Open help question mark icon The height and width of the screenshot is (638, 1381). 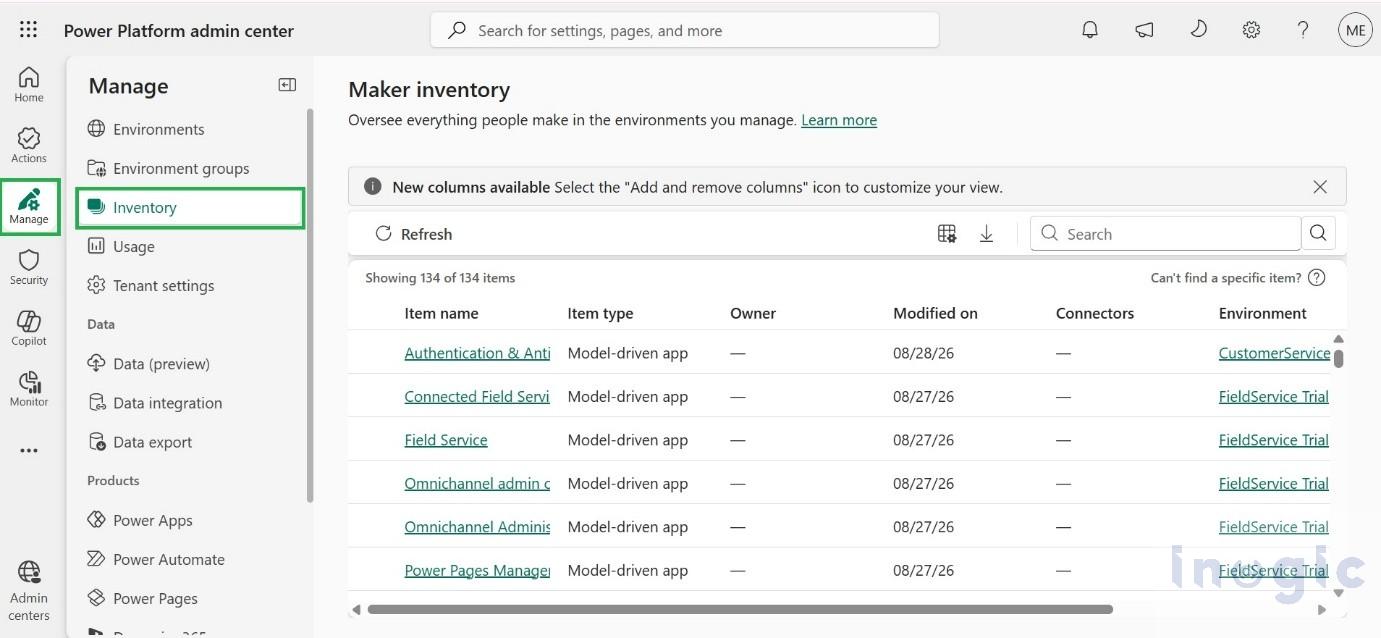pyautogui.click(x=1303, y=30)
